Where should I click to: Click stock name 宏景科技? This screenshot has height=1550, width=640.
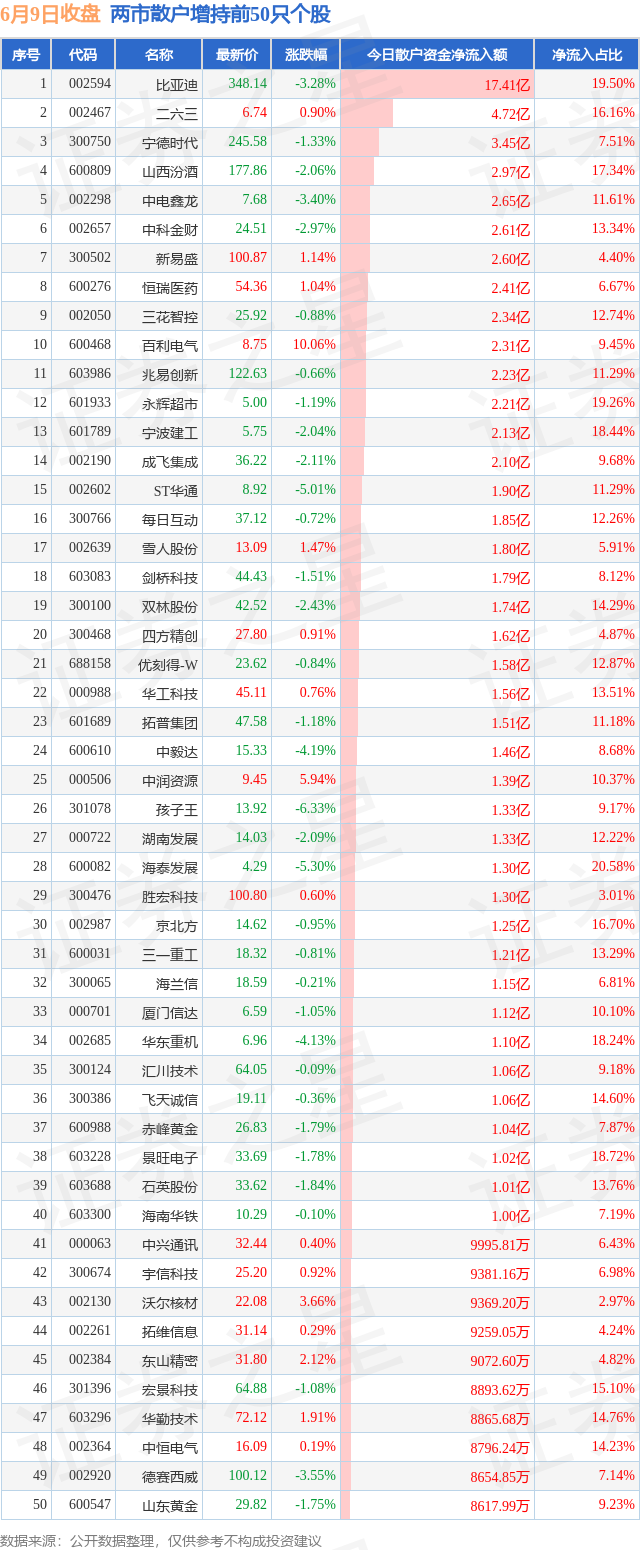170,1390
